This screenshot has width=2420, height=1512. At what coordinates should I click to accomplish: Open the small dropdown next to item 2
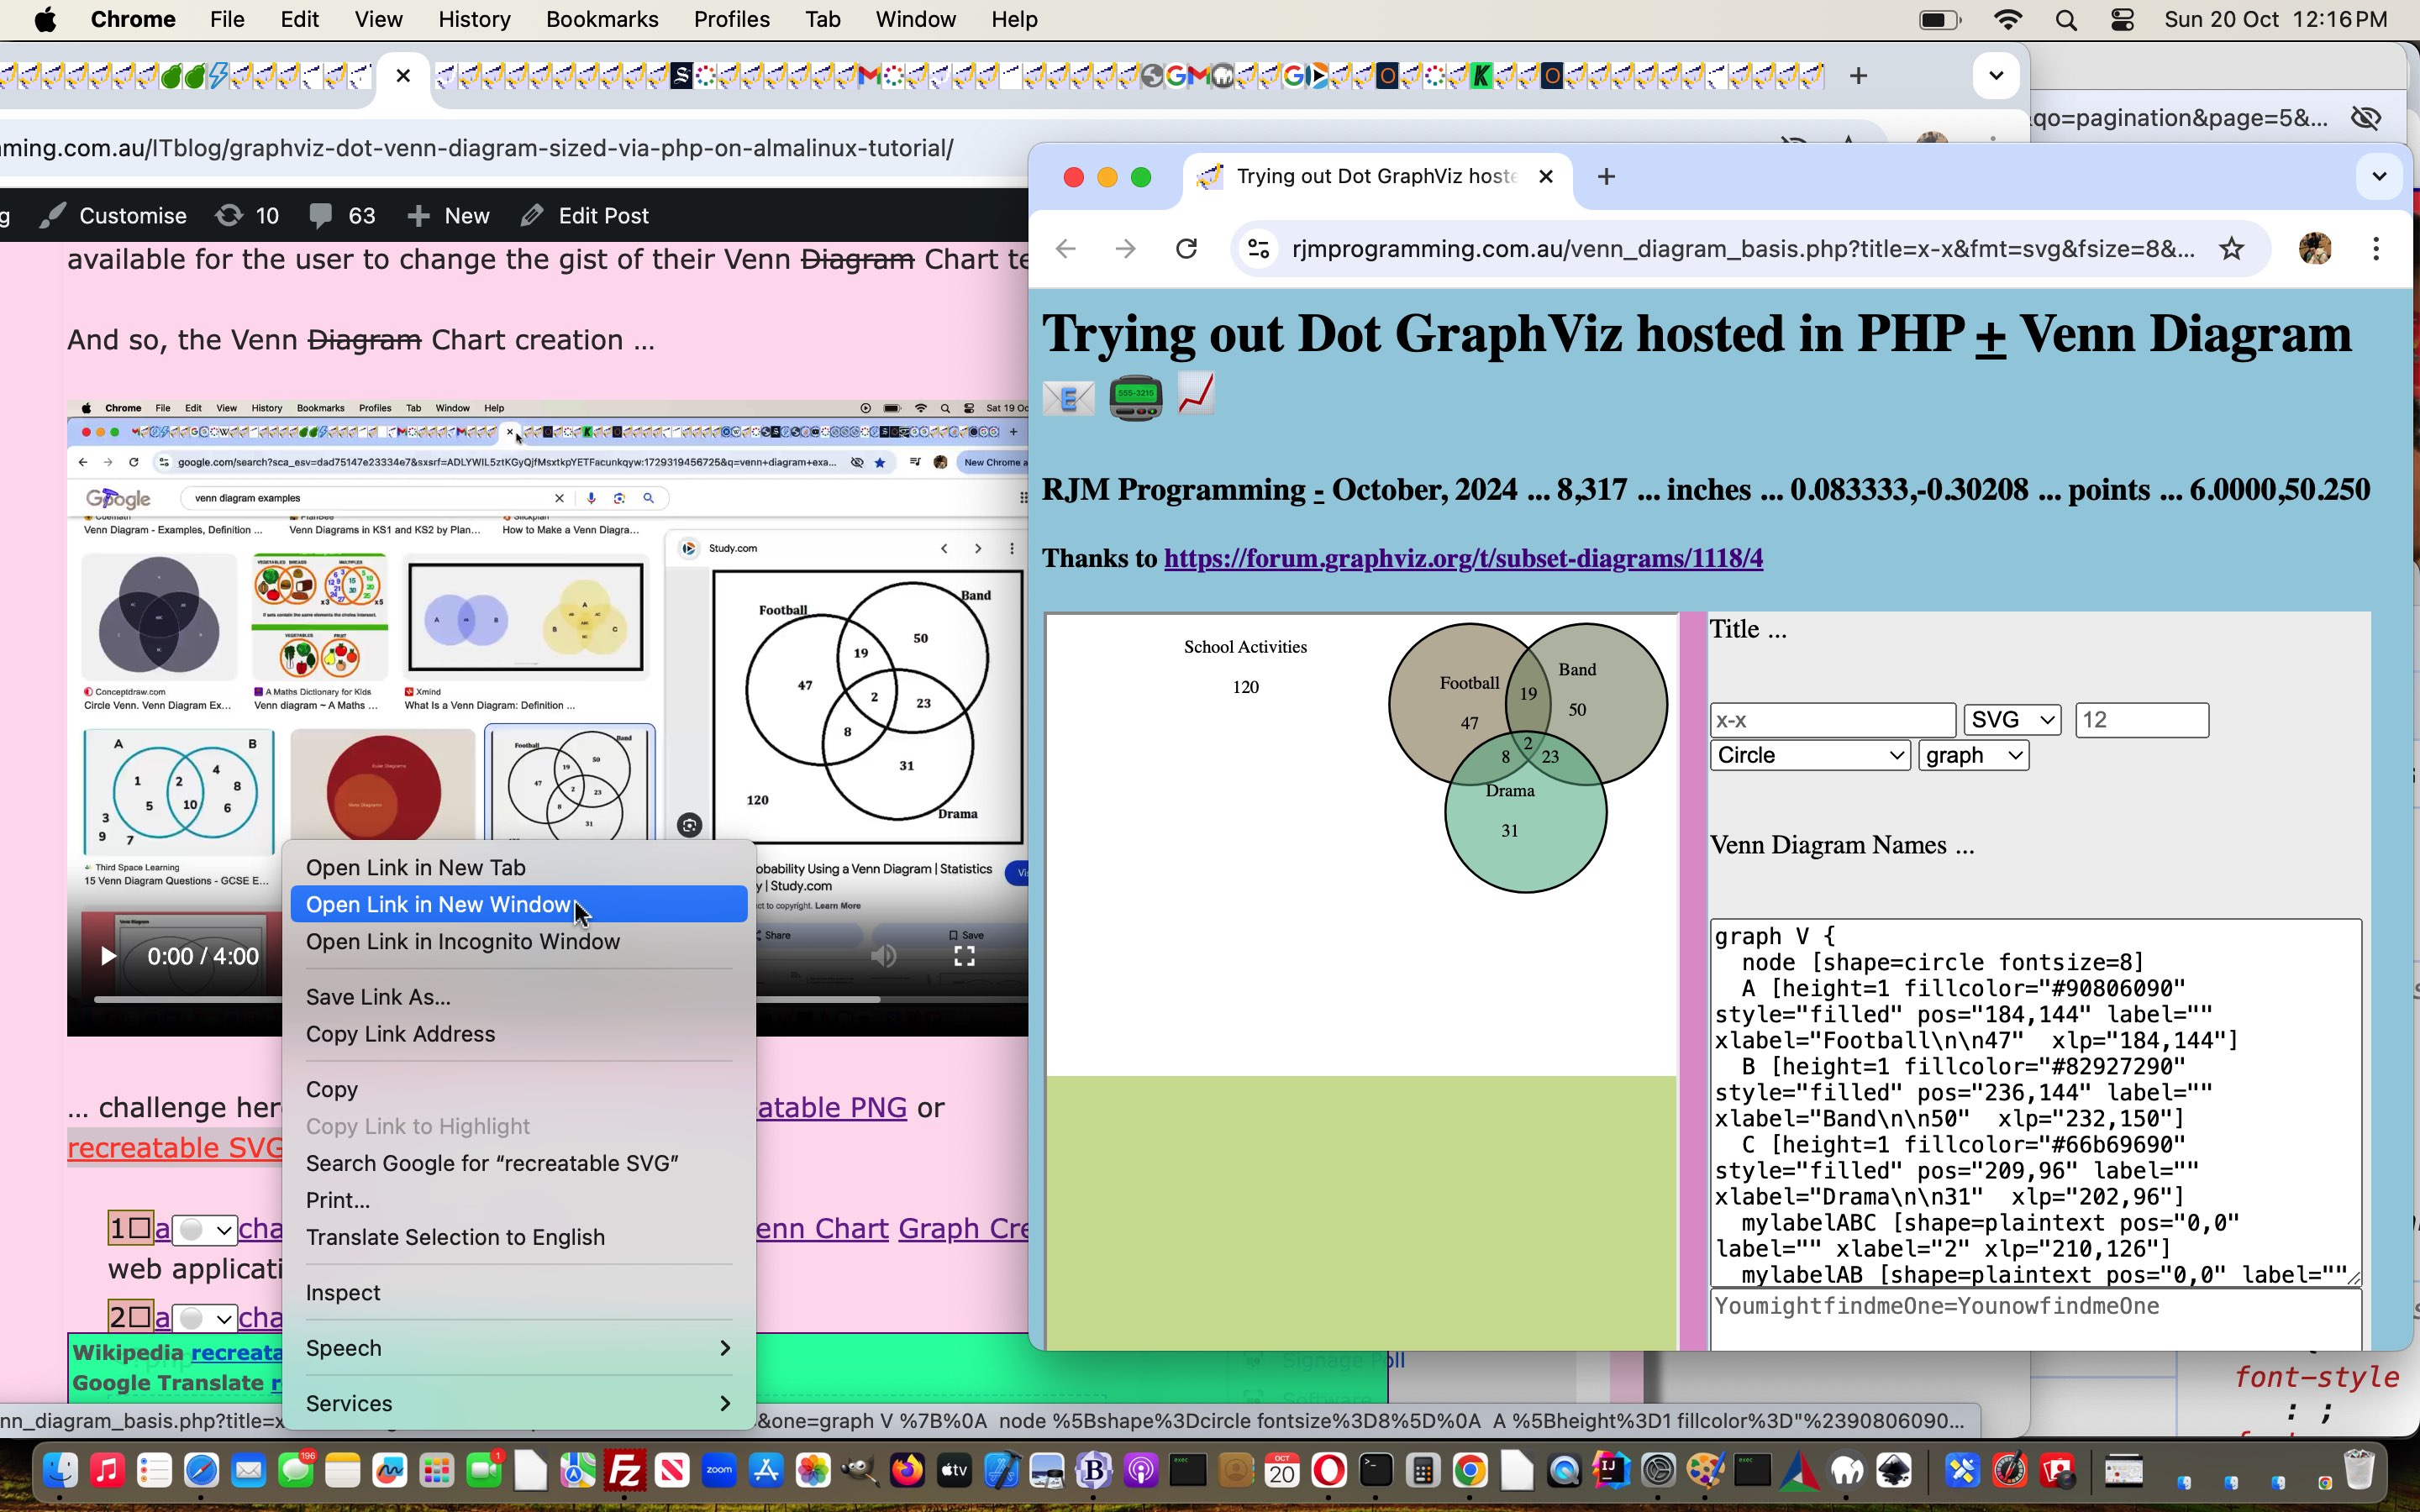(204, 1318)
